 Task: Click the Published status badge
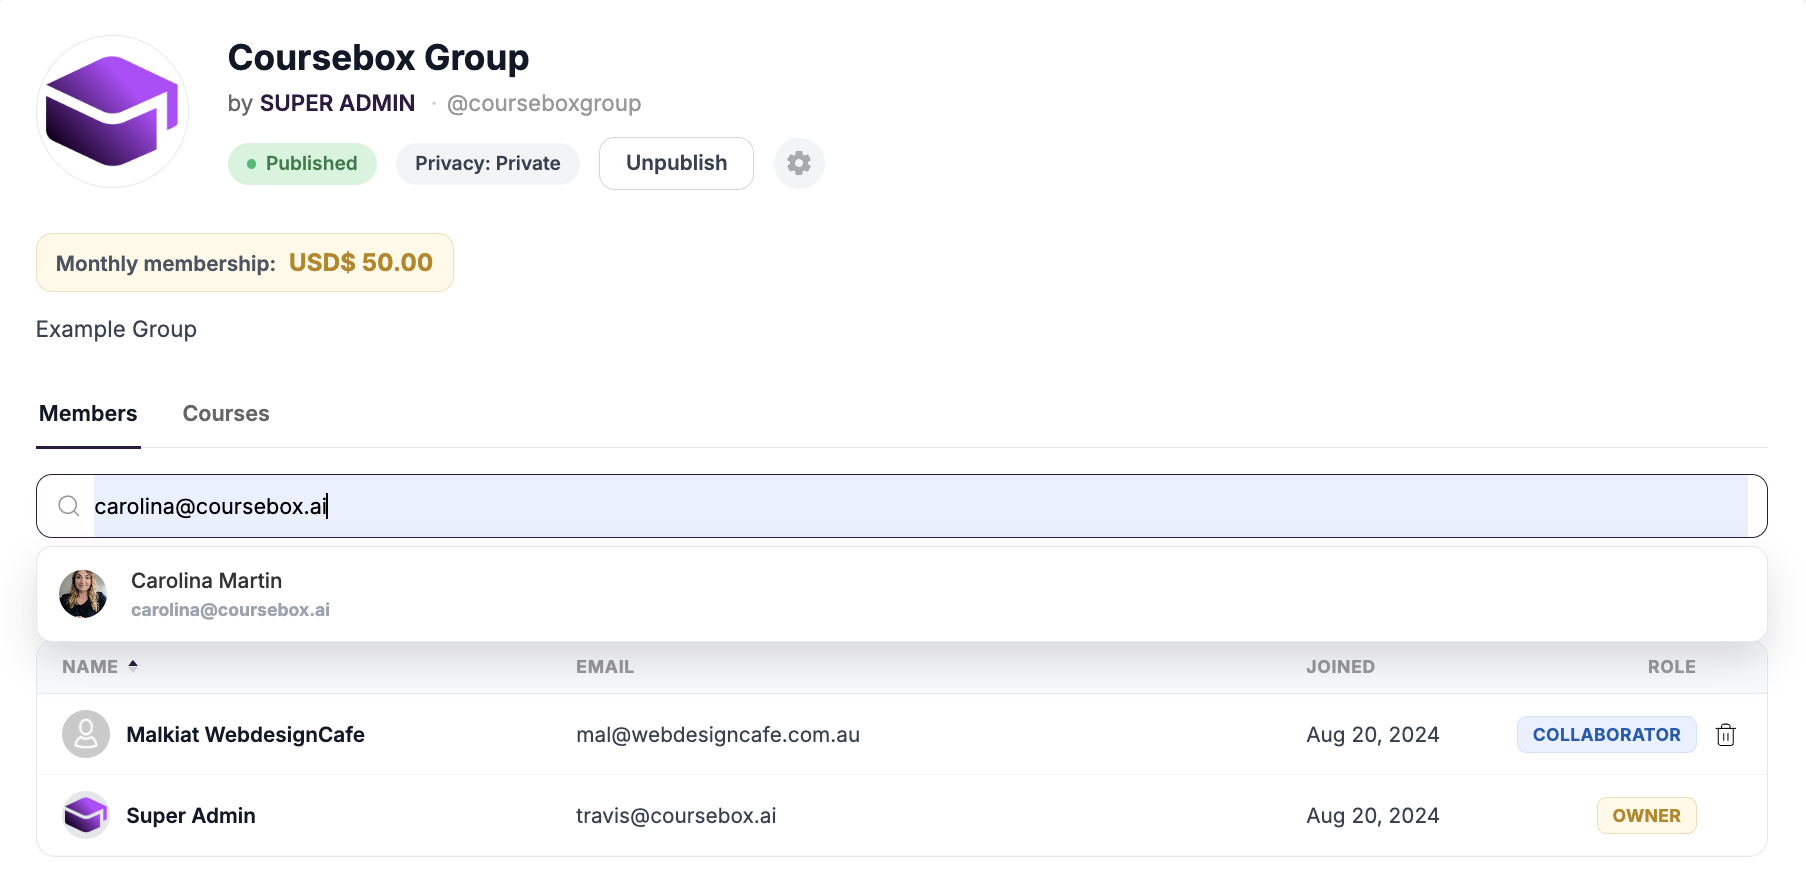click(302, 164)
